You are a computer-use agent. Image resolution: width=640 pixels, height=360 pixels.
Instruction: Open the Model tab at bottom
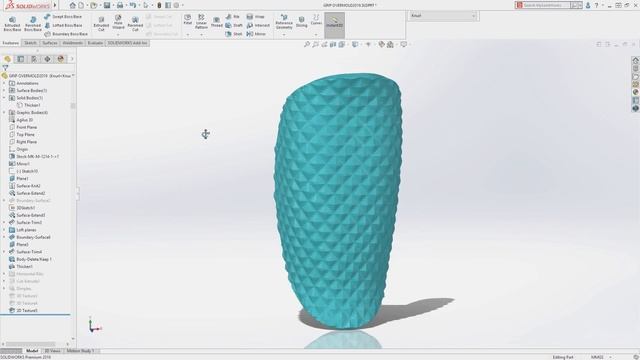click(x=32, y=351)
